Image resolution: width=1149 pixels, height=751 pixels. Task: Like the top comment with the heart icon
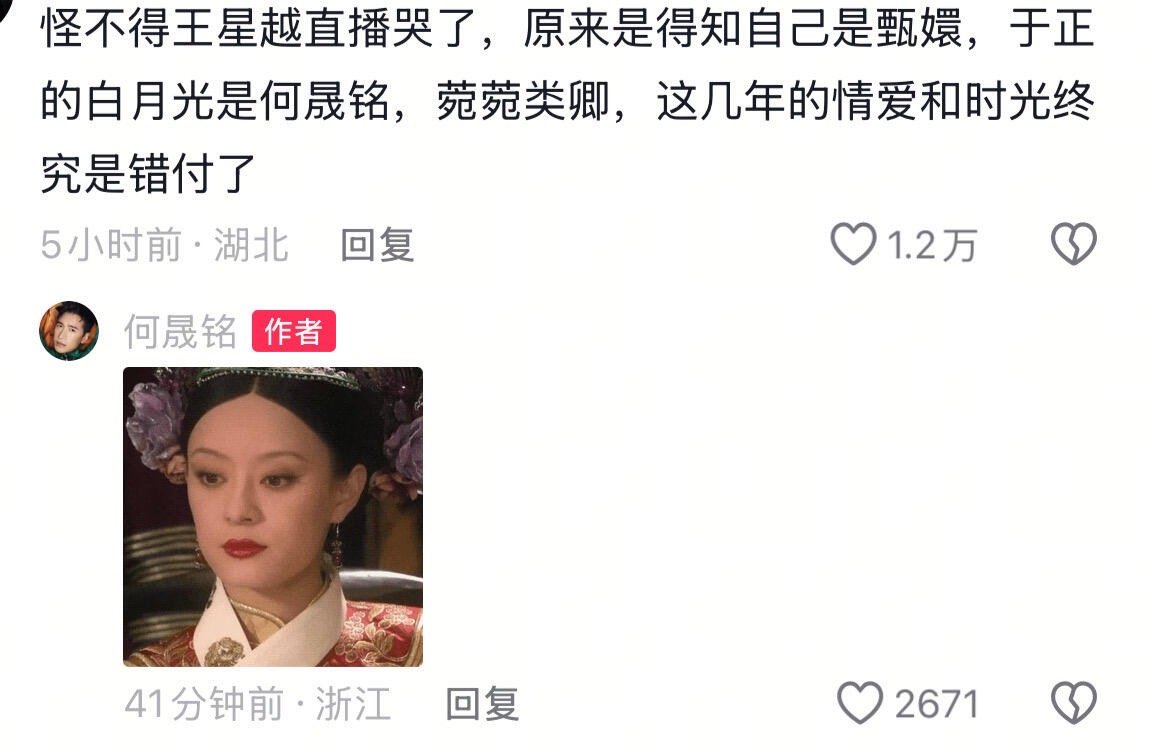pyautogui.click(x=854, y=245)
